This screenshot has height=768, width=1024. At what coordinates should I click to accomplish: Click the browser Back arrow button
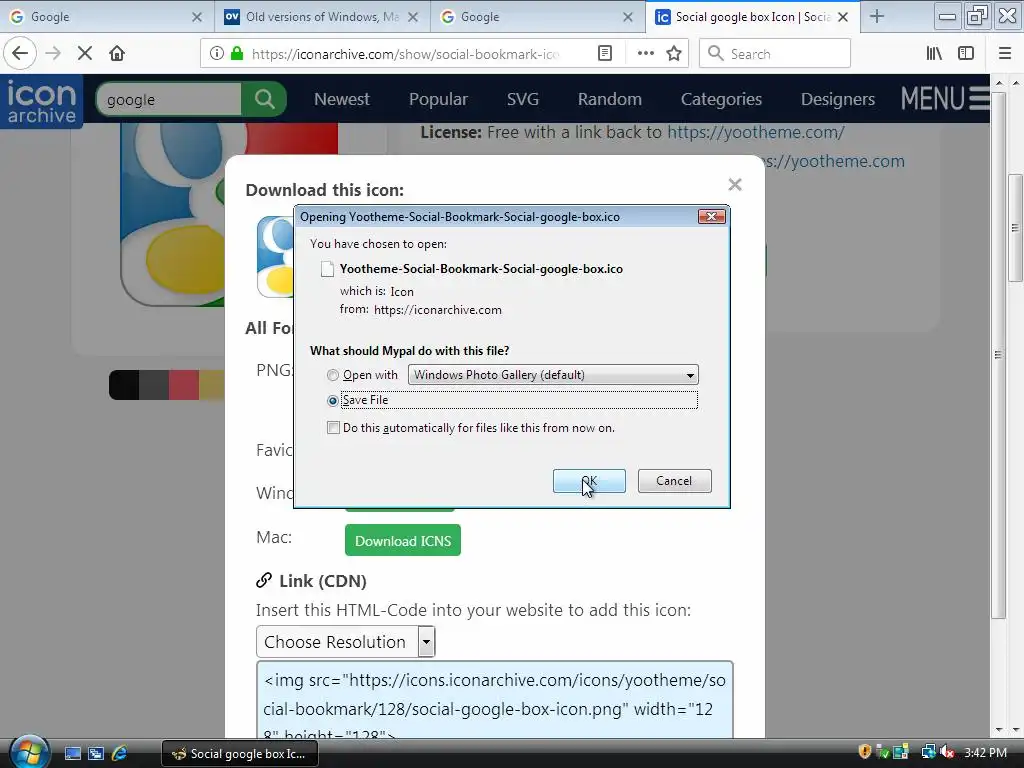[20, 53]
